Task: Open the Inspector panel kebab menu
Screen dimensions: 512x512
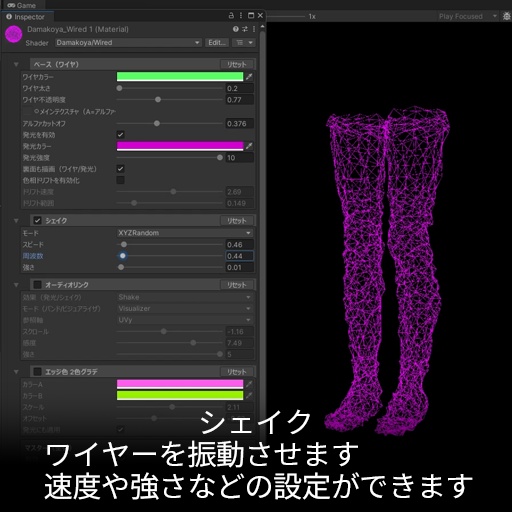Action: pyautogui.click(x=241, y=16)
